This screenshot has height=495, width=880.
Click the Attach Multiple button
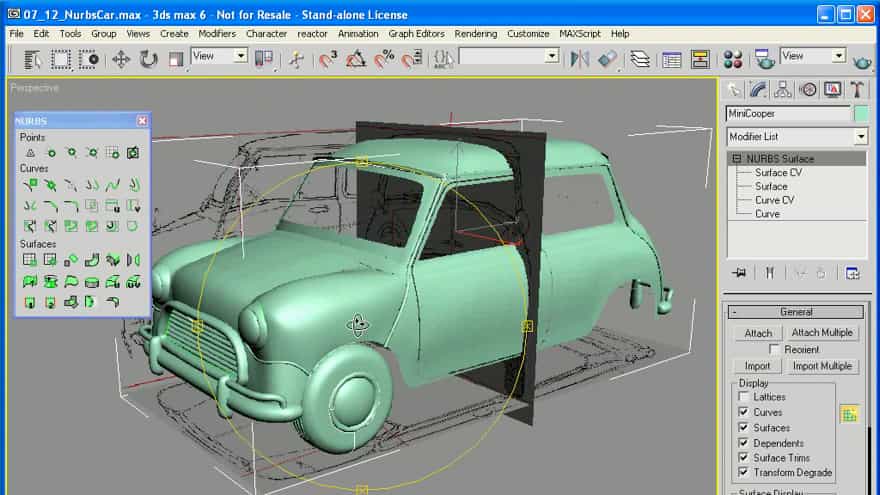click(822, 333)
